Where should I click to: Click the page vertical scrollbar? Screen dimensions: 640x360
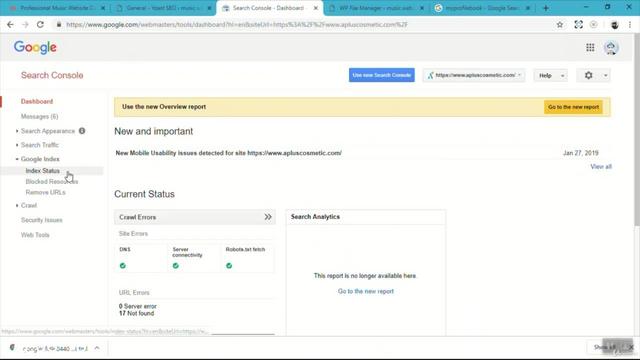pos(637,131)
